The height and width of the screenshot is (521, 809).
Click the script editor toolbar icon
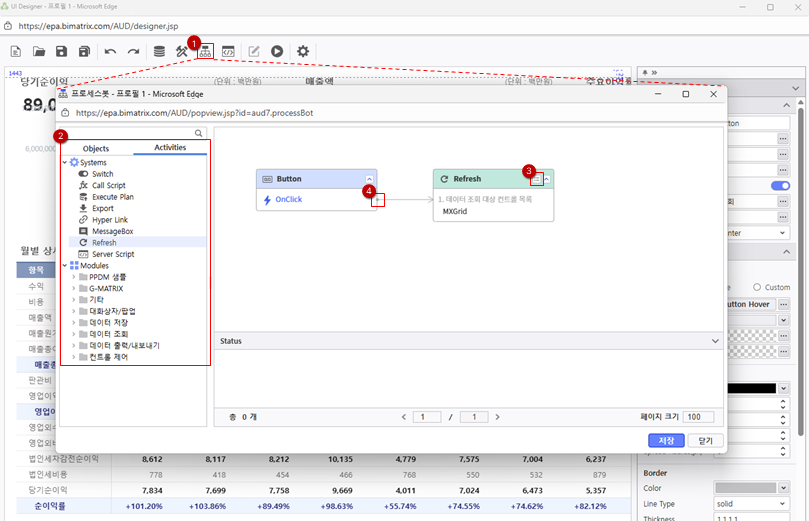(229, 51)
